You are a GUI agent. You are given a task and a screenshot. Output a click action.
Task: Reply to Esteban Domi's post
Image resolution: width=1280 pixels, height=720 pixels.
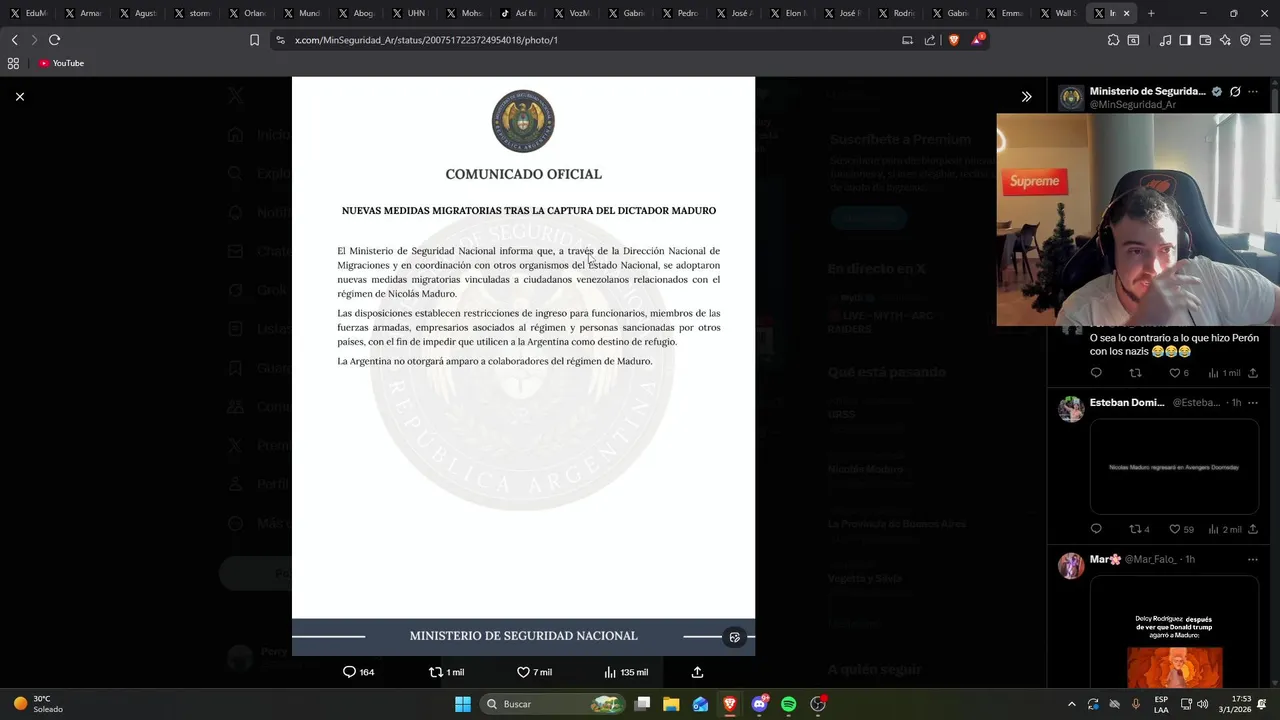pyautogui.click(x=1096, y=529)
